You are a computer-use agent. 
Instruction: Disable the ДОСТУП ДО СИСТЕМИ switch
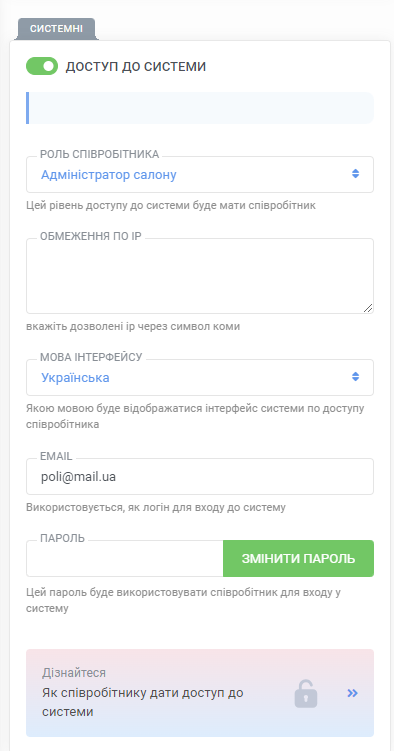(42, 67)
